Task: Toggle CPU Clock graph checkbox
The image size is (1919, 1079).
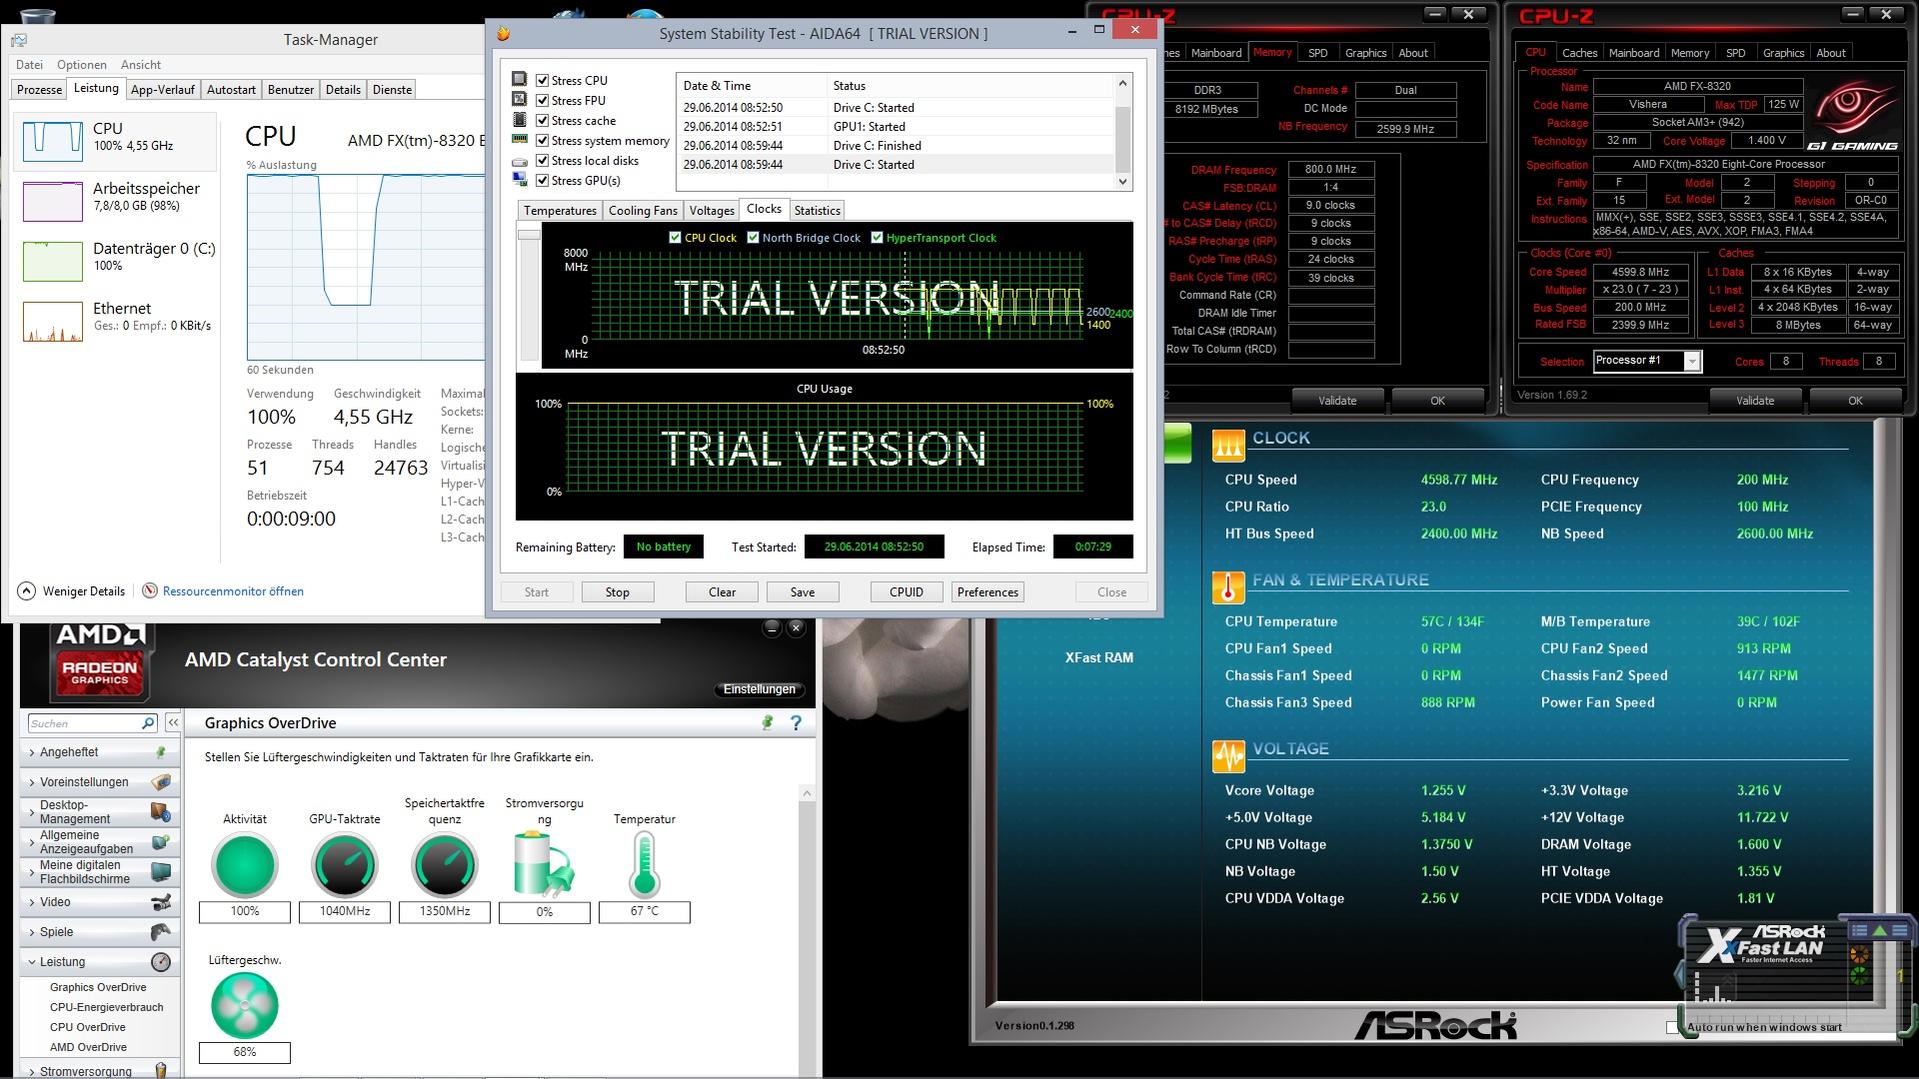Action: [675, 237]
